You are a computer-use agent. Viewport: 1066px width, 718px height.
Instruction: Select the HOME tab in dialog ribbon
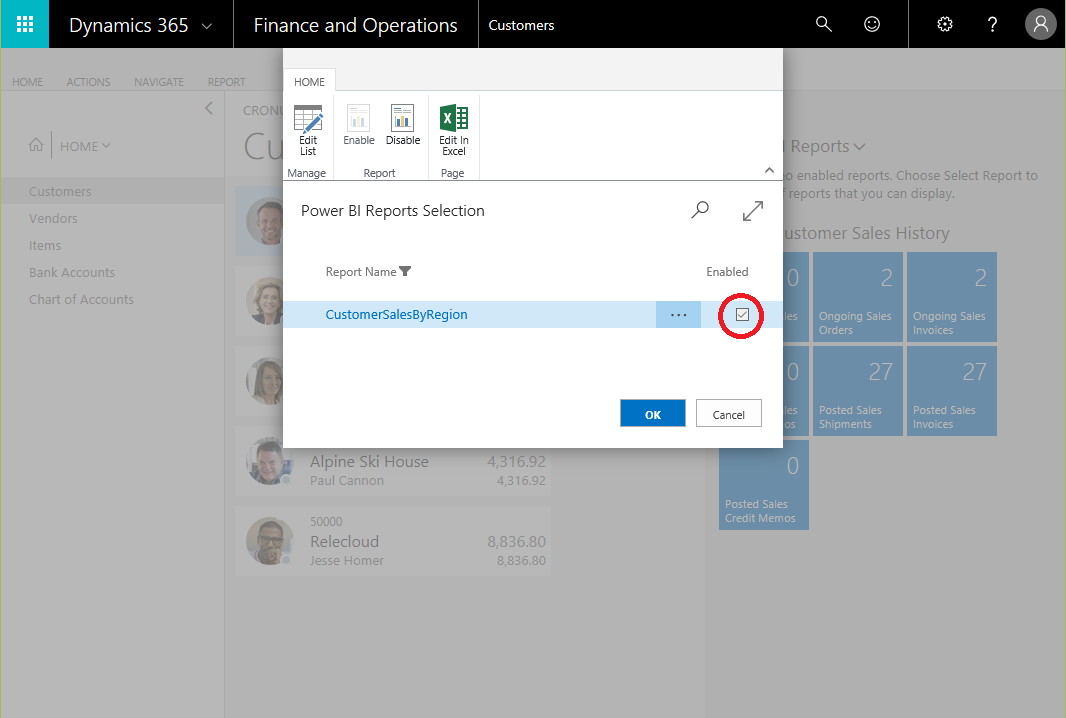309,82
